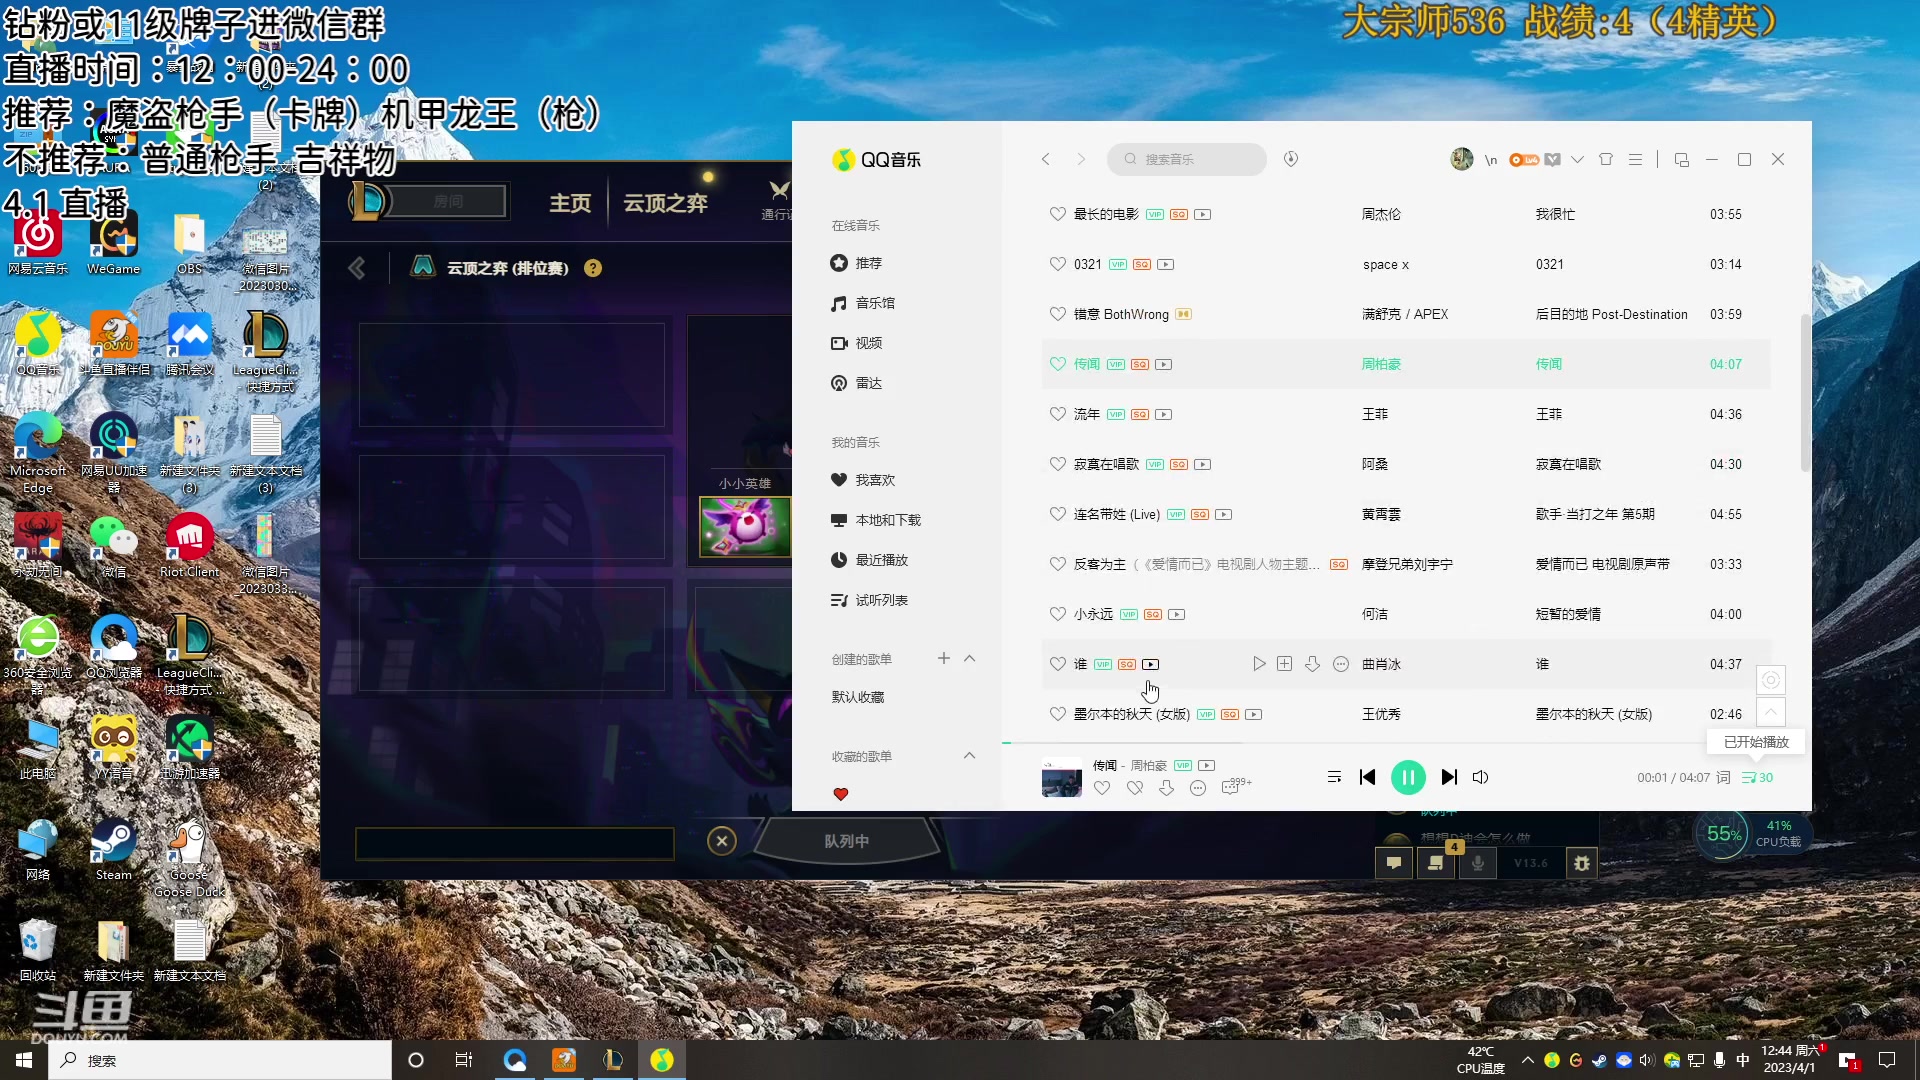Click back-to-top arrow in song list
1920x1080 pixels.
1771,712
